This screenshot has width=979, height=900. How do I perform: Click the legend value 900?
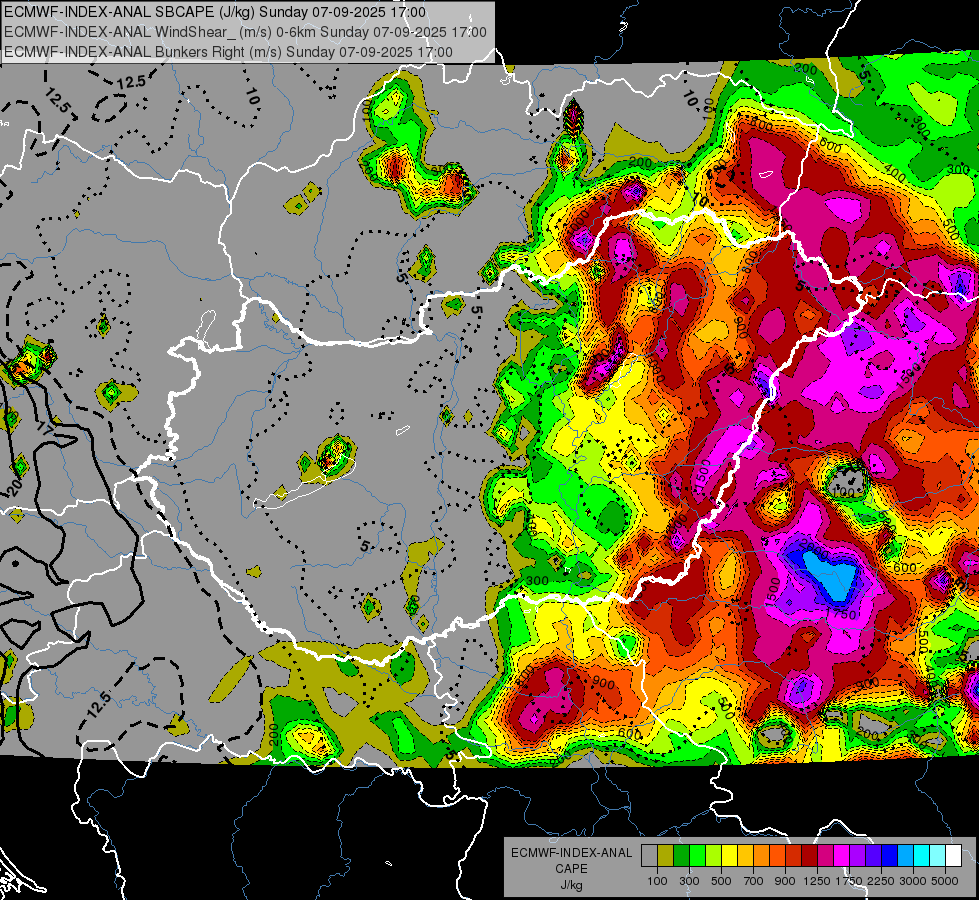click(x=785, y=881)
